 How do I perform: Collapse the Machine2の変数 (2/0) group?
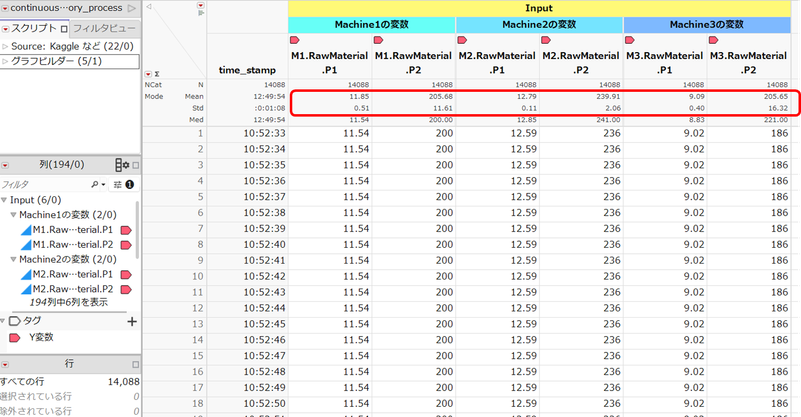[13, 260]
